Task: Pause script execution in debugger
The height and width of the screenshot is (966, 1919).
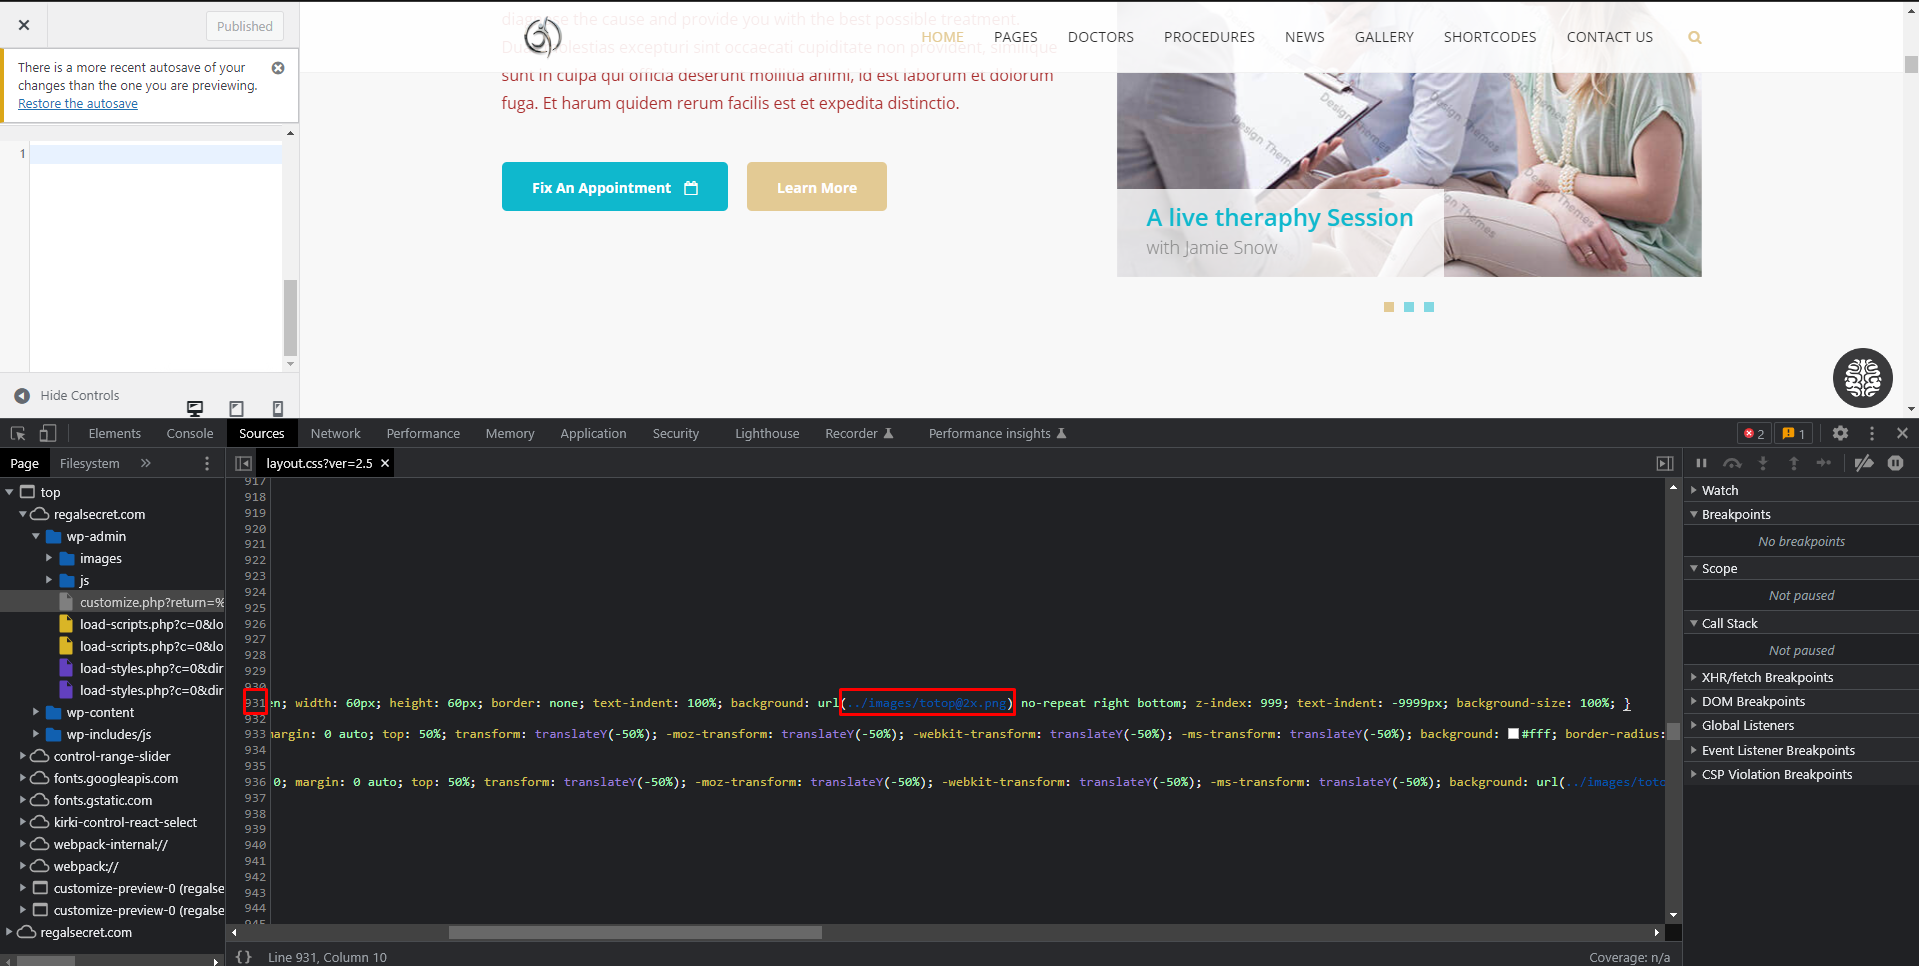Action: 1702,463
